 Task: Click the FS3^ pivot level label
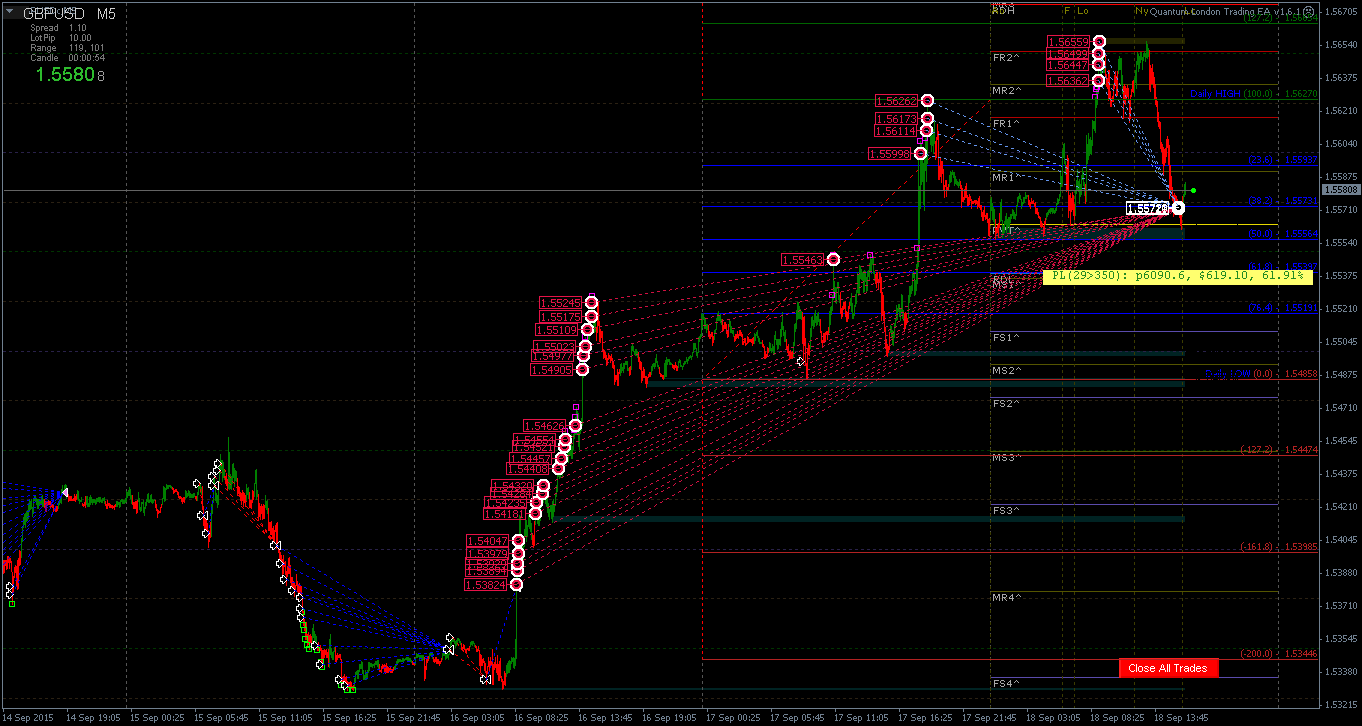pyautogui.click(x=1007, y=511)
